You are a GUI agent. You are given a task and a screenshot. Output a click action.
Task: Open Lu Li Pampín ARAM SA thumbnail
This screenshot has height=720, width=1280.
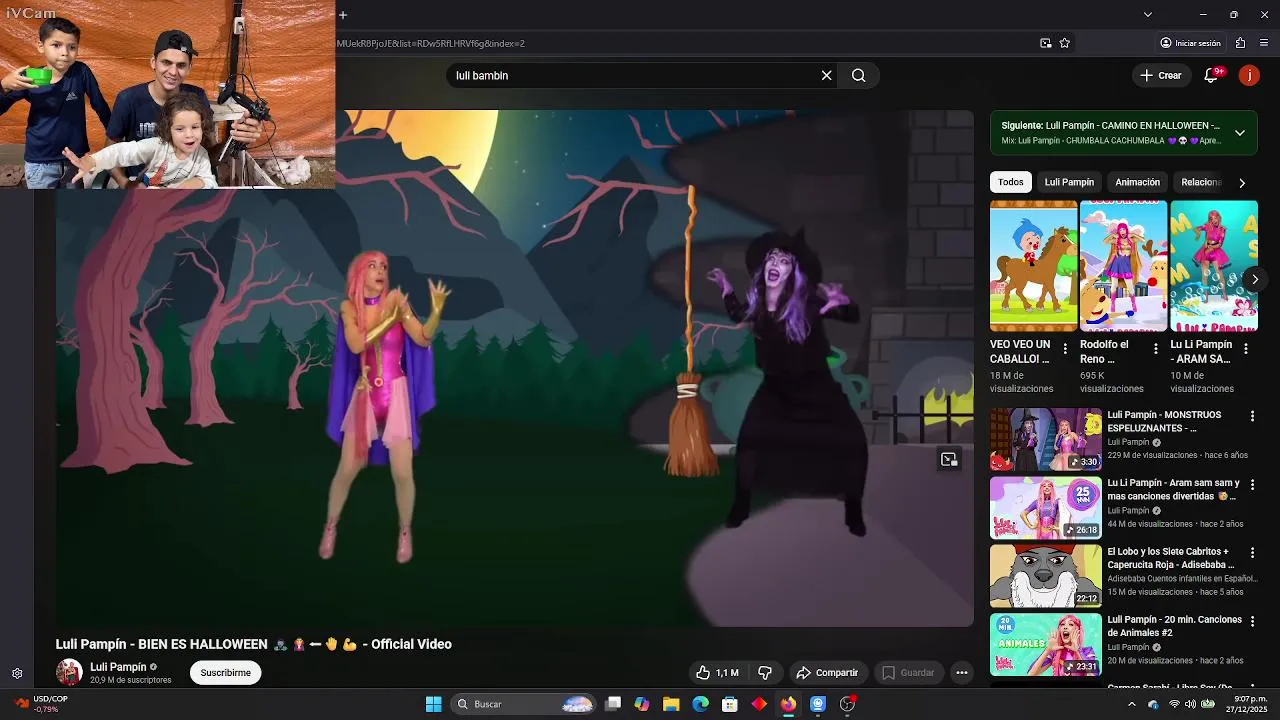(x=1214, y=266)
